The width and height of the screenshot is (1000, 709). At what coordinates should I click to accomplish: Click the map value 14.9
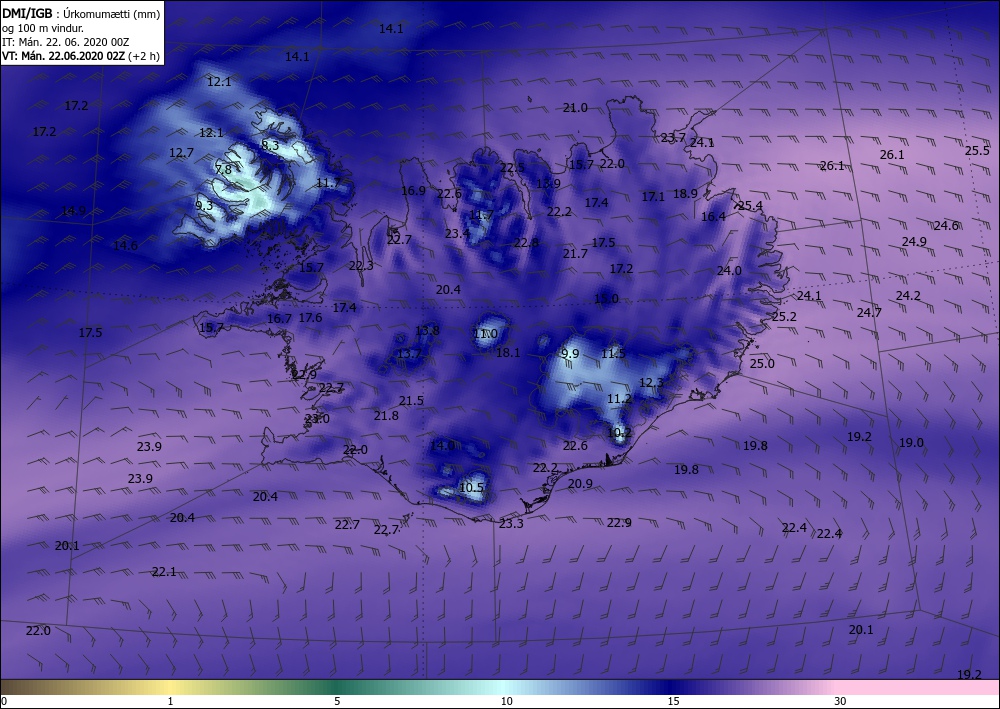[x=73, y=211]
